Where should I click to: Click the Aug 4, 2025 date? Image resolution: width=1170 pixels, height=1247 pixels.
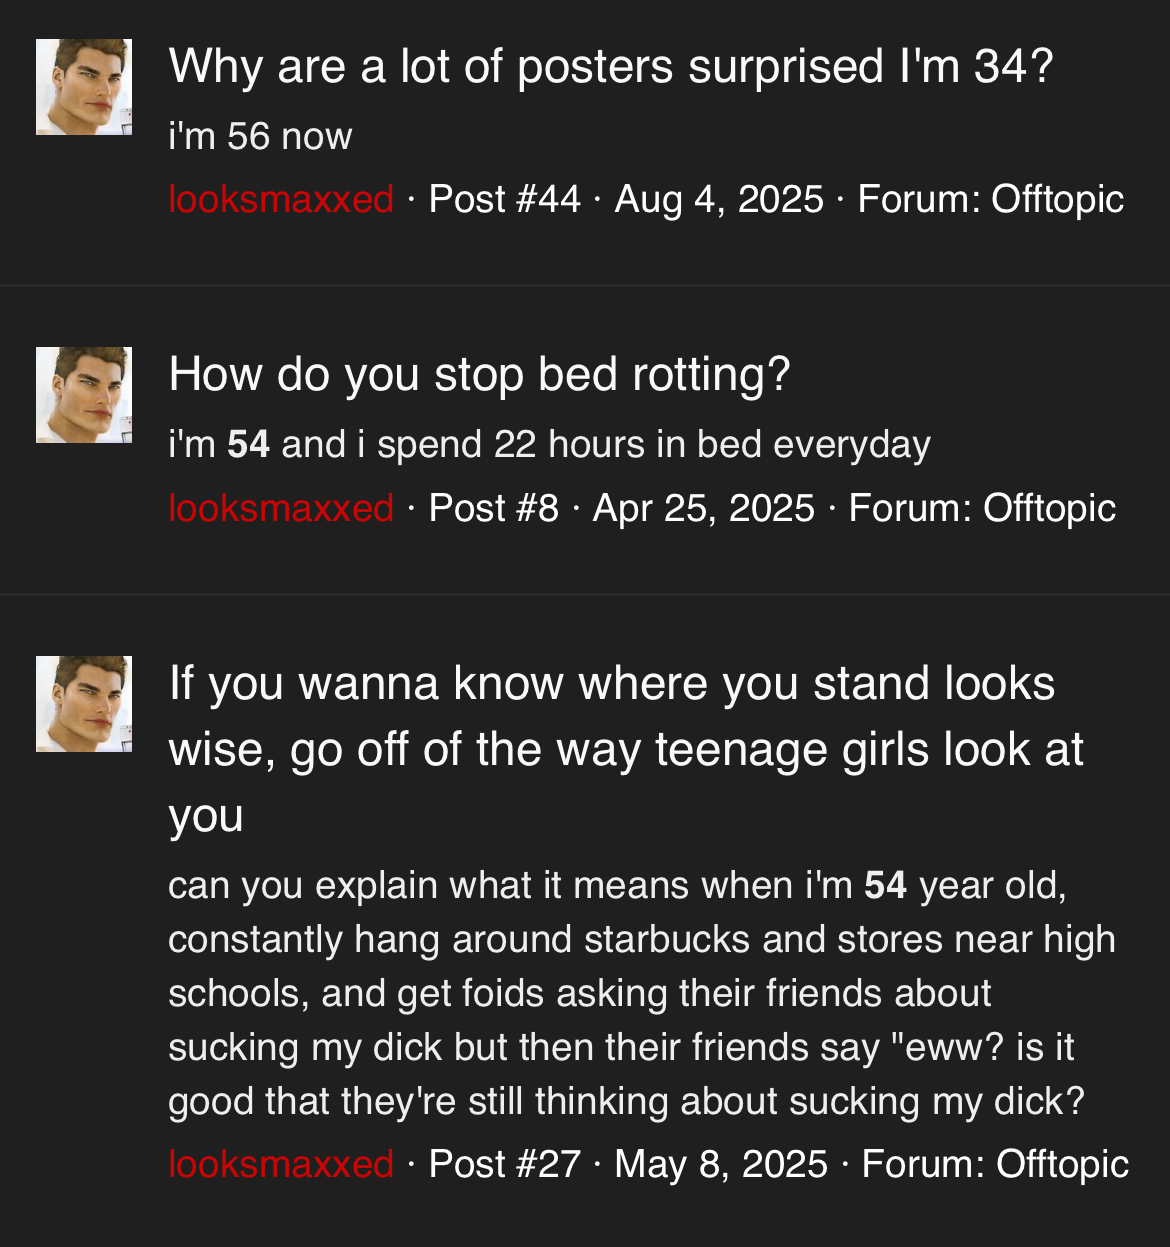(719, 199)
